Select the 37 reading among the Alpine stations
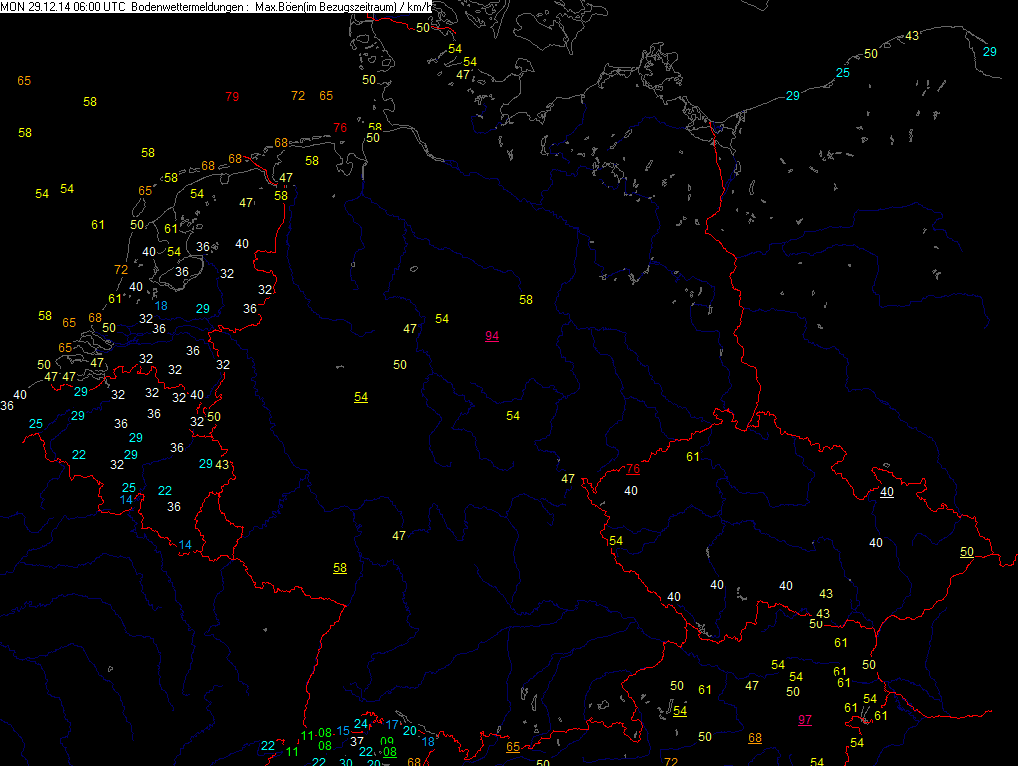This screenshot has width=1018, height=766. 357,741
